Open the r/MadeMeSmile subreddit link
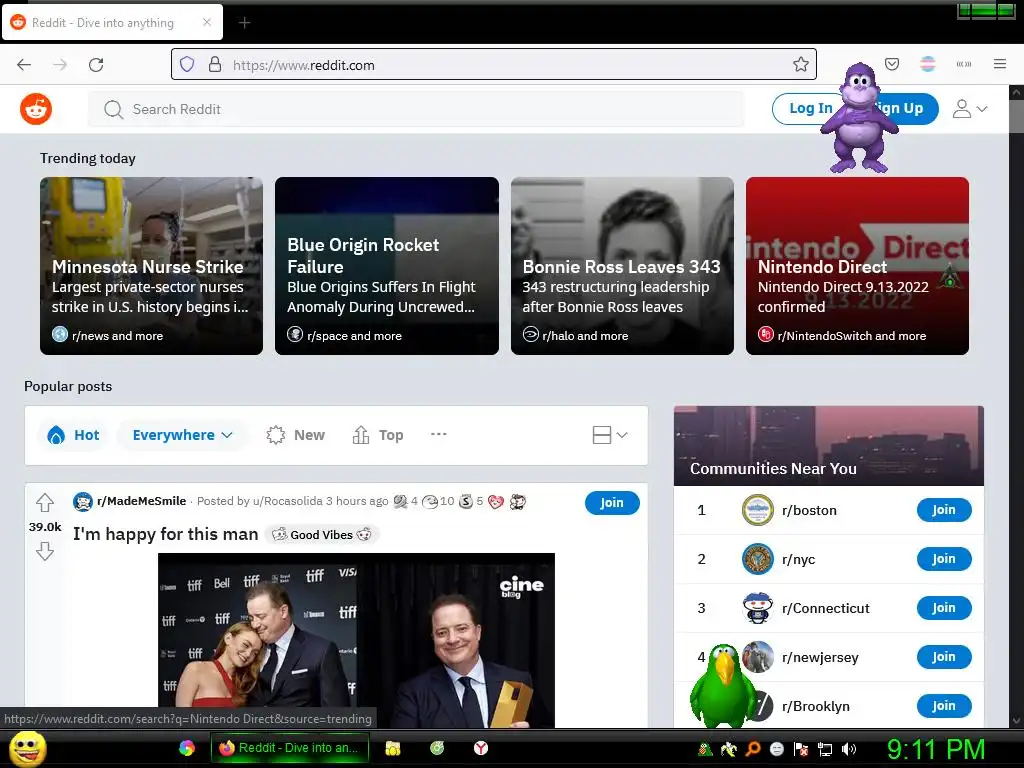The image size is (1024, 768). 142,501
